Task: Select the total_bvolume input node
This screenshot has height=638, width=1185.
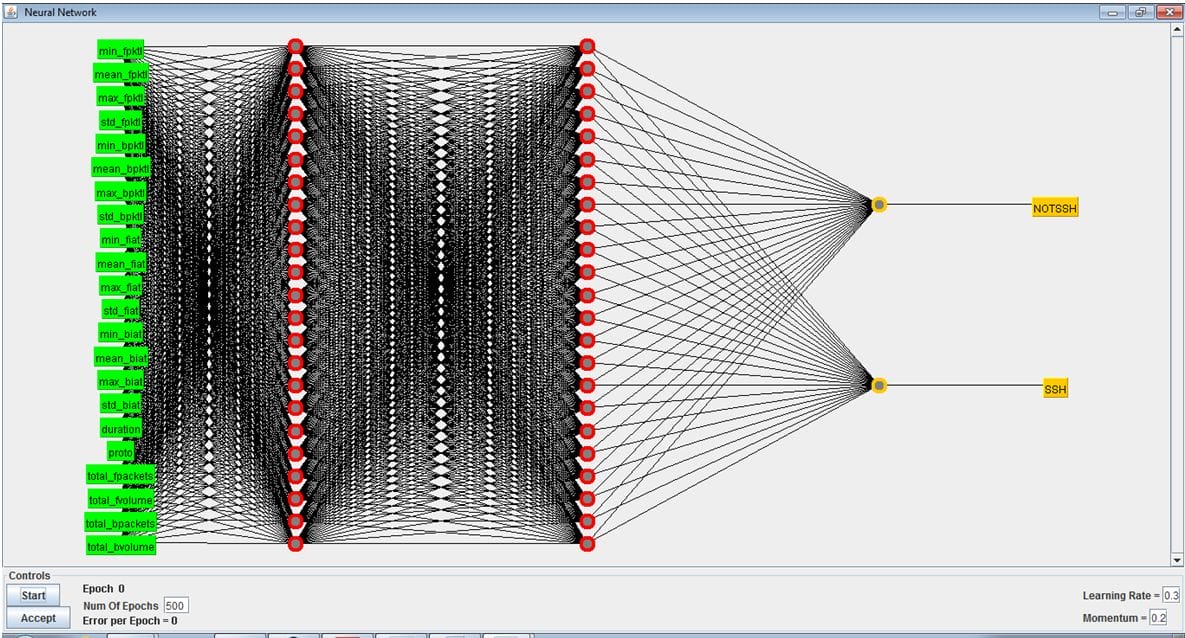Action: coord(121,547)
